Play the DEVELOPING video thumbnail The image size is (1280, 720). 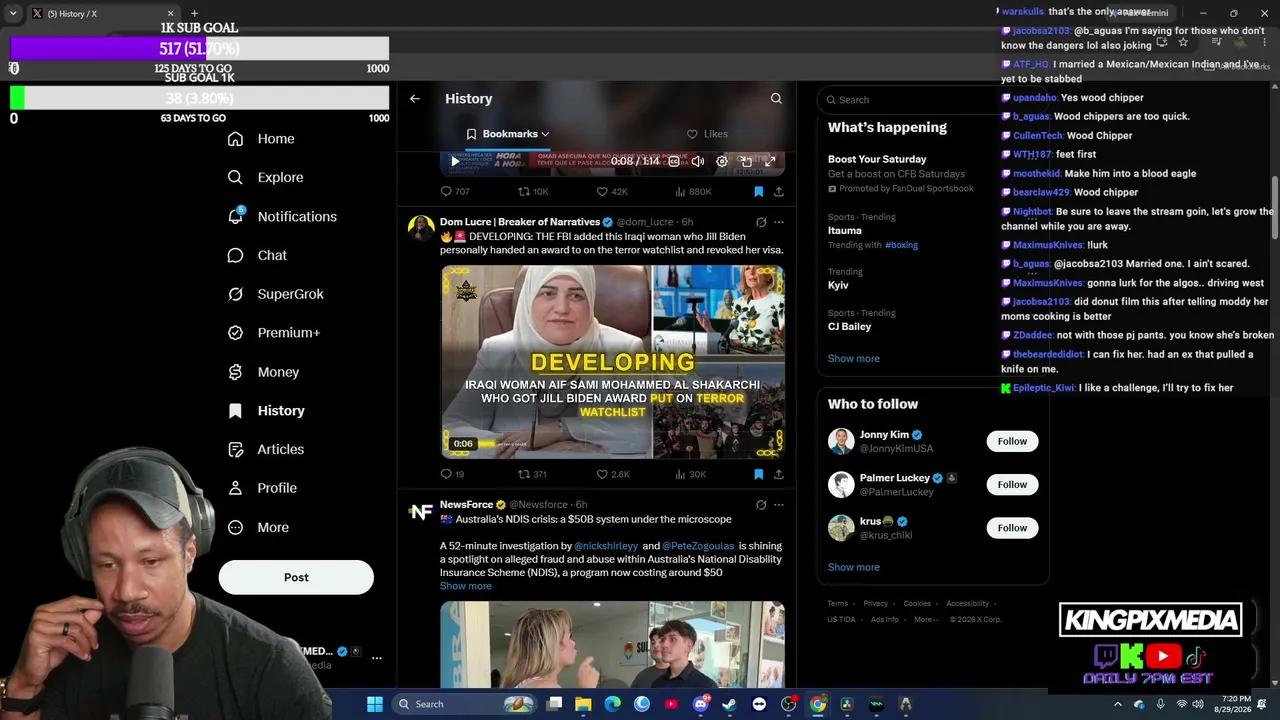tap(613, 362)
